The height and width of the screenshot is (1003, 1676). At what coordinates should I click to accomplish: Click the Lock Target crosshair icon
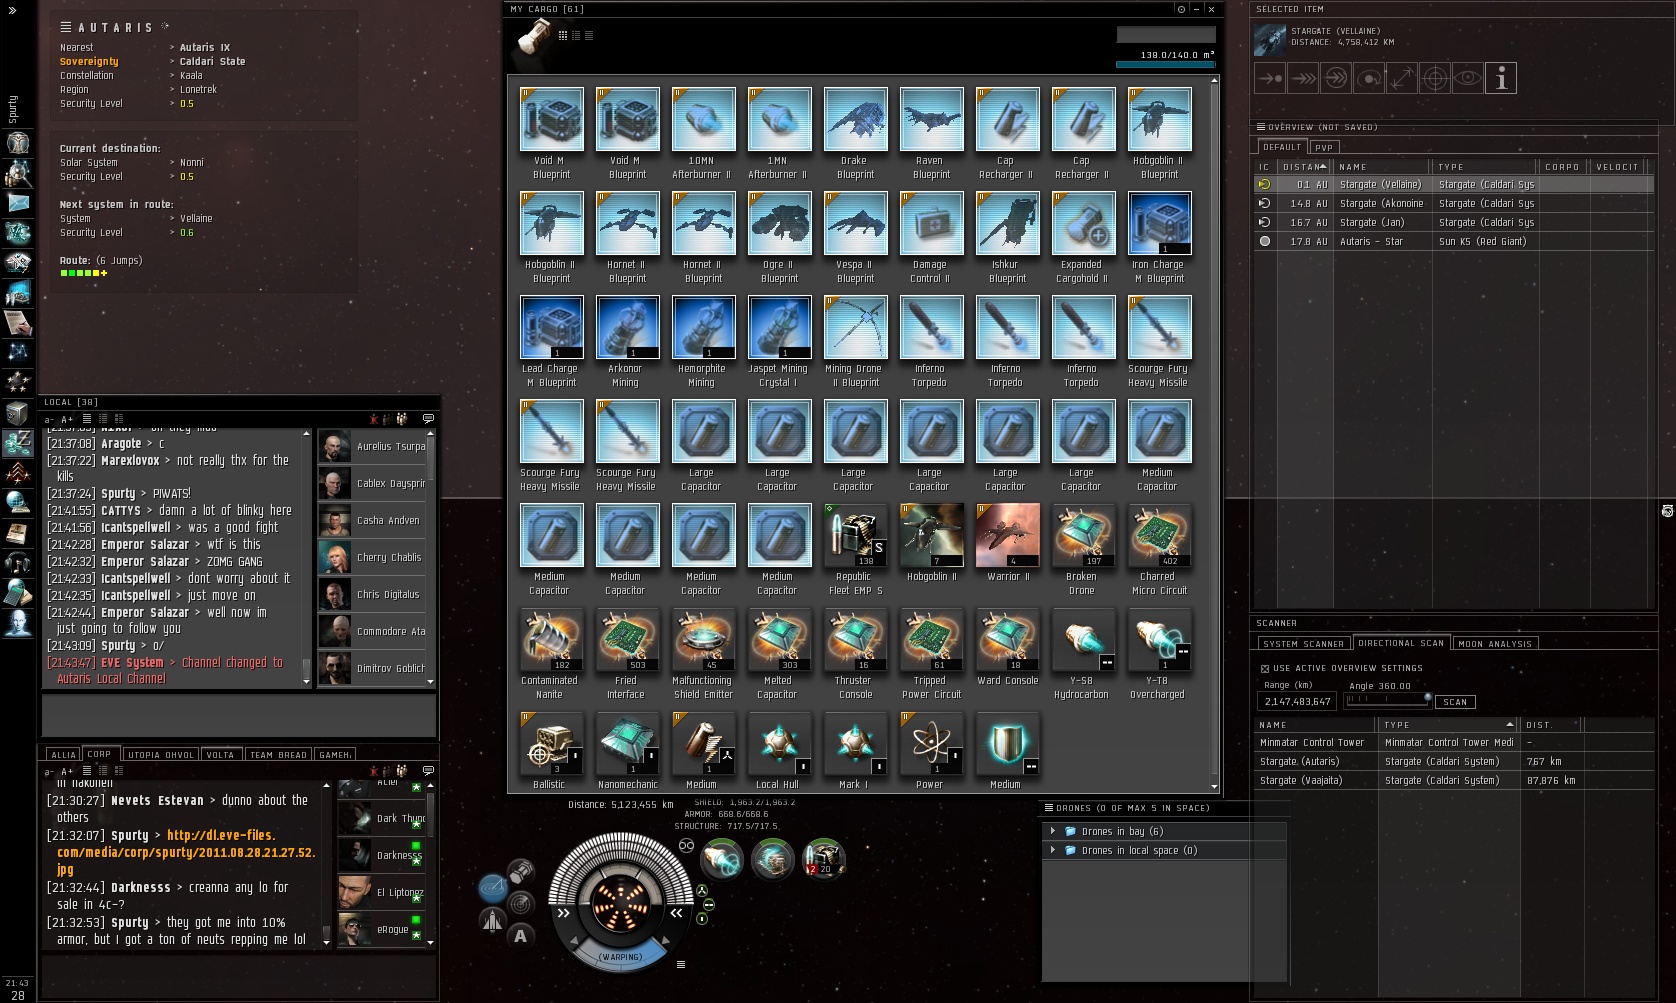[x=1435, y=78]
